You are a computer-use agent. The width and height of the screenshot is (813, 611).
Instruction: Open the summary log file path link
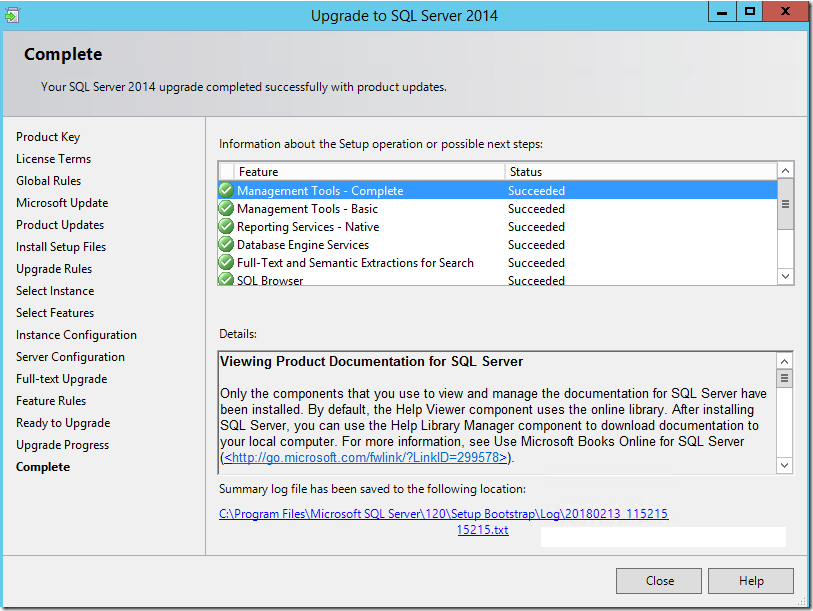click(443, 521)
